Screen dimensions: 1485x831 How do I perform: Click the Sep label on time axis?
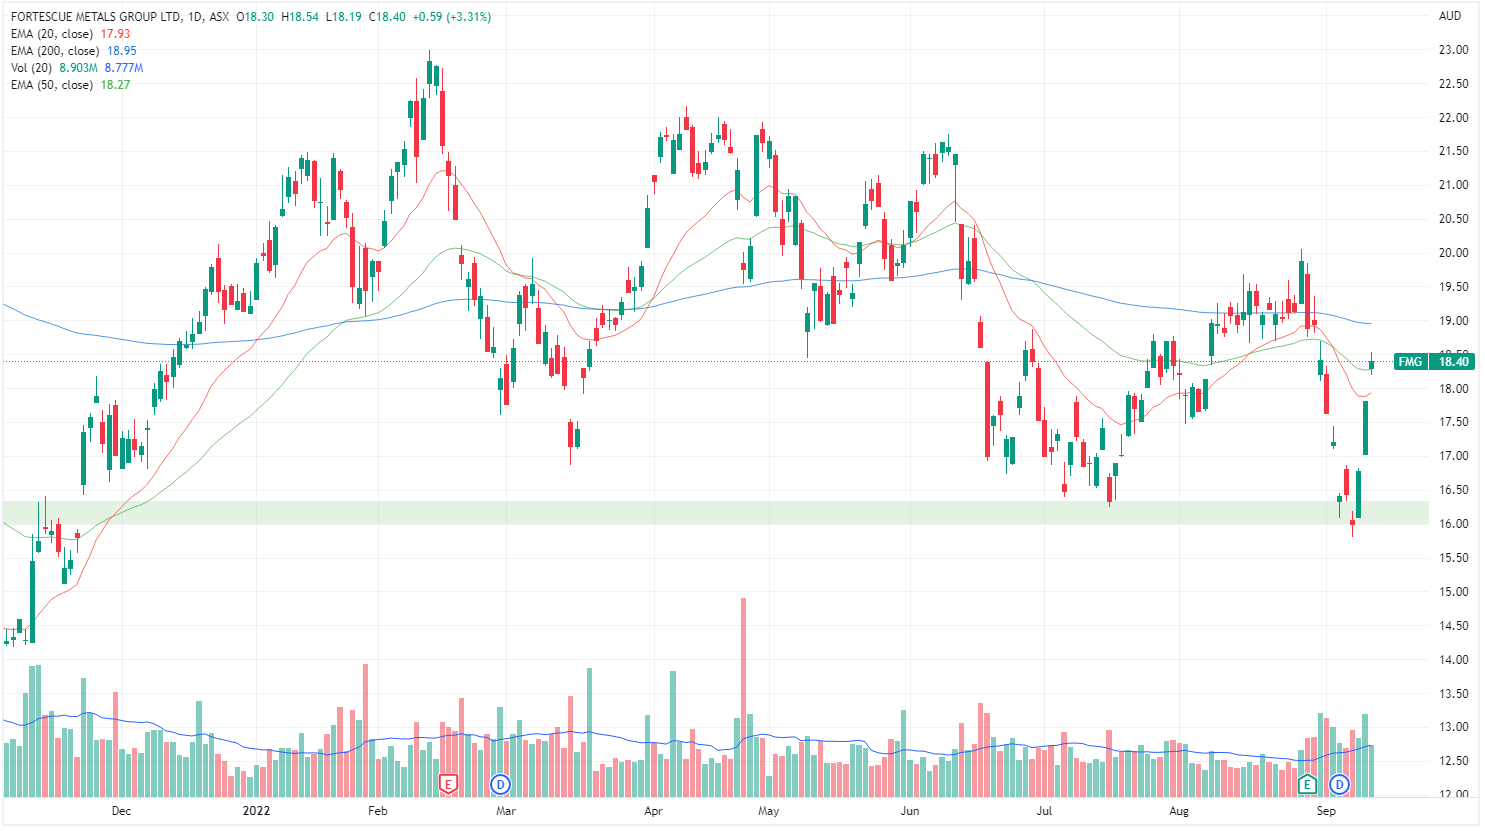point(1326,811)
